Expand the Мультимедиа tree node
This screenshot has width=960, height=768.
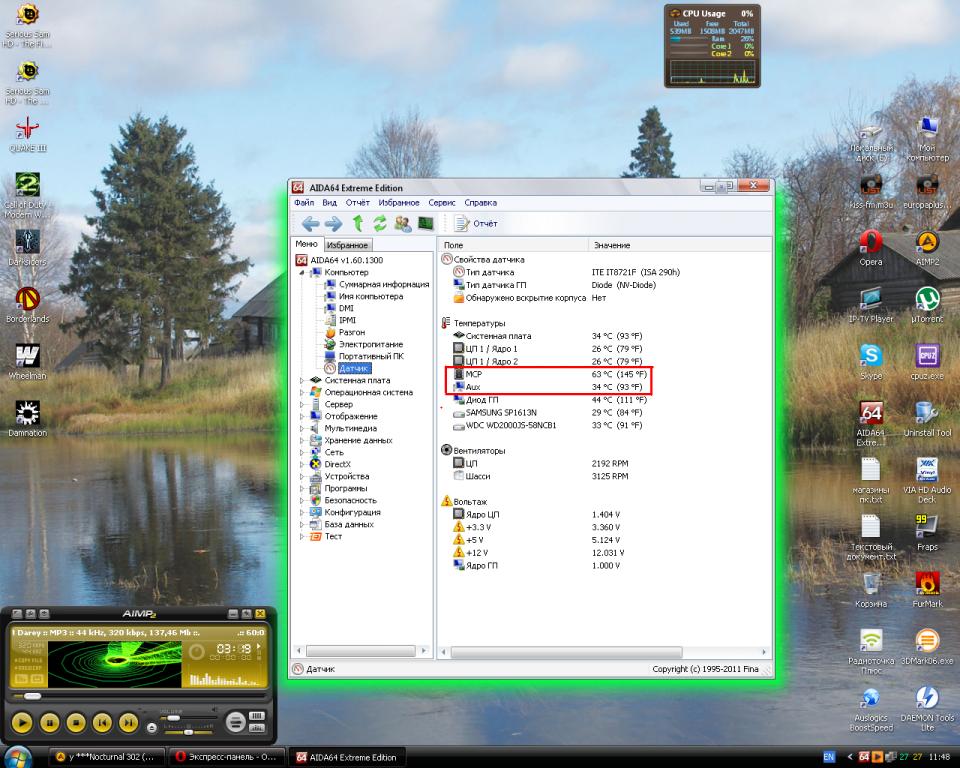point(302,429)
